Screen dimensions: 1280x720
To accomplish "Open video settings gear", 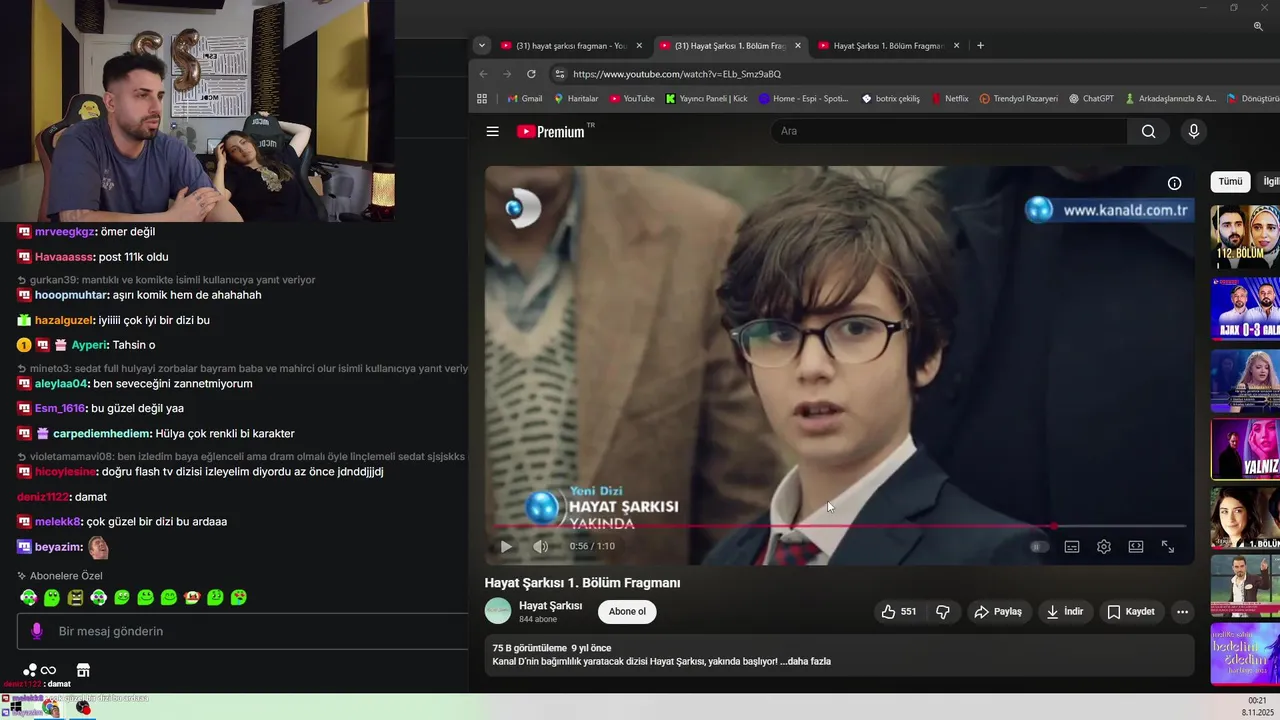I will coord(1104,547).
